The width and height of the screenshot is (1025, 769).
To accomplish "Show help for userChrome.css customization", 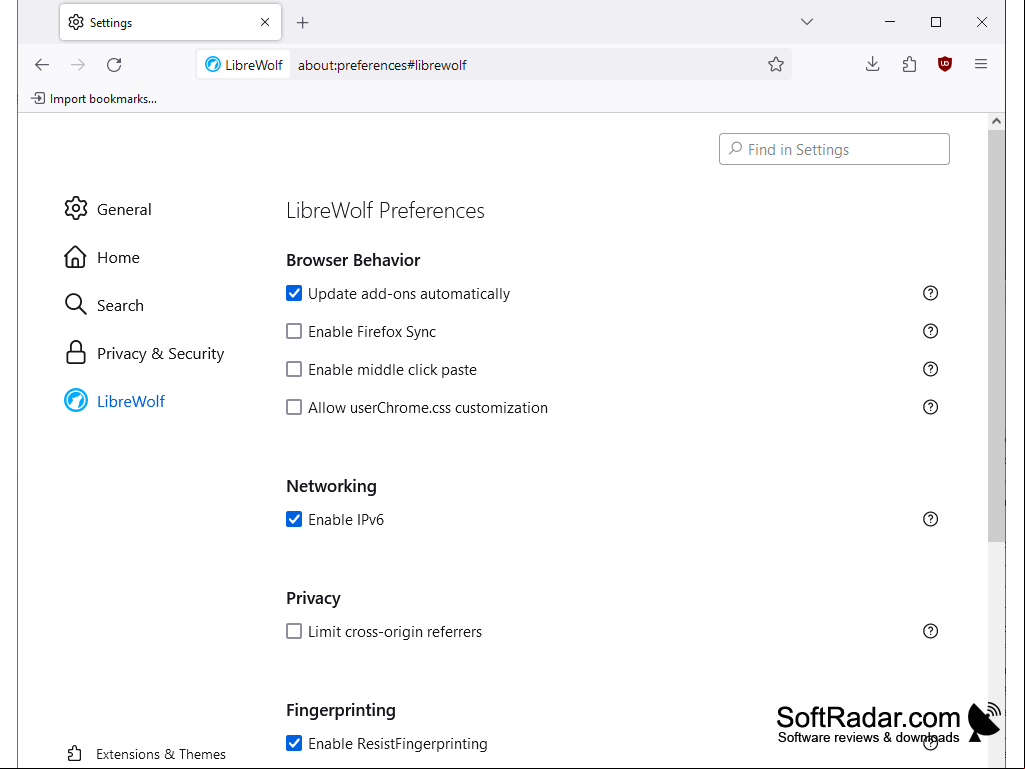I will (x=930, y=407).
